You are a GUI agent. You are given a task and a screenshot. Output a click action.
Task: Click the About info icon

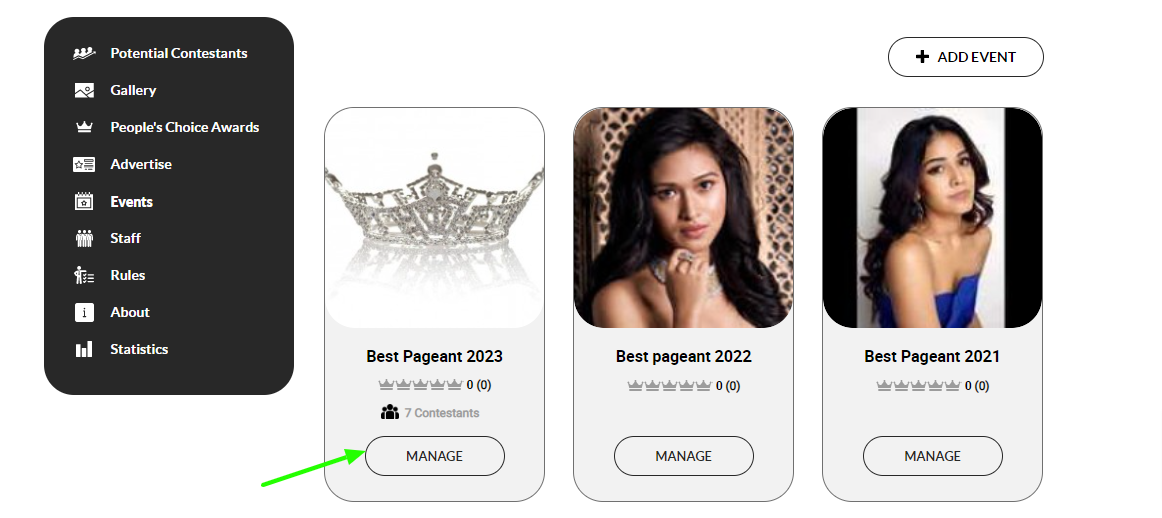(x=84, y=312)
